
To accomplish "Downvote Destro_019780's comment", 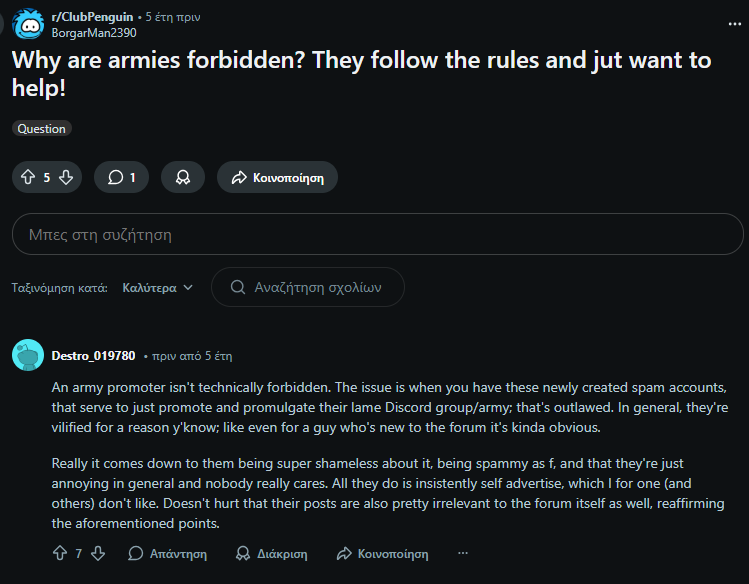I will (97, 553).
